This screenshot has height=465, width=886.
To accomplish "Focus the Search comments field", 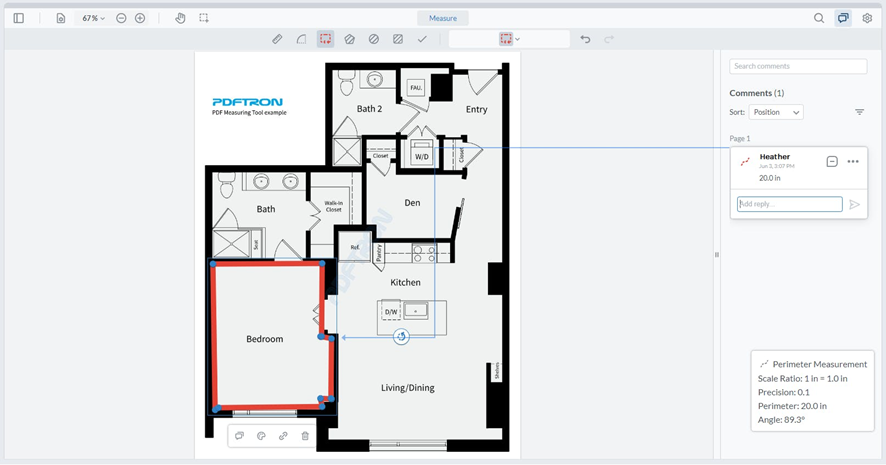I will 798,66.
